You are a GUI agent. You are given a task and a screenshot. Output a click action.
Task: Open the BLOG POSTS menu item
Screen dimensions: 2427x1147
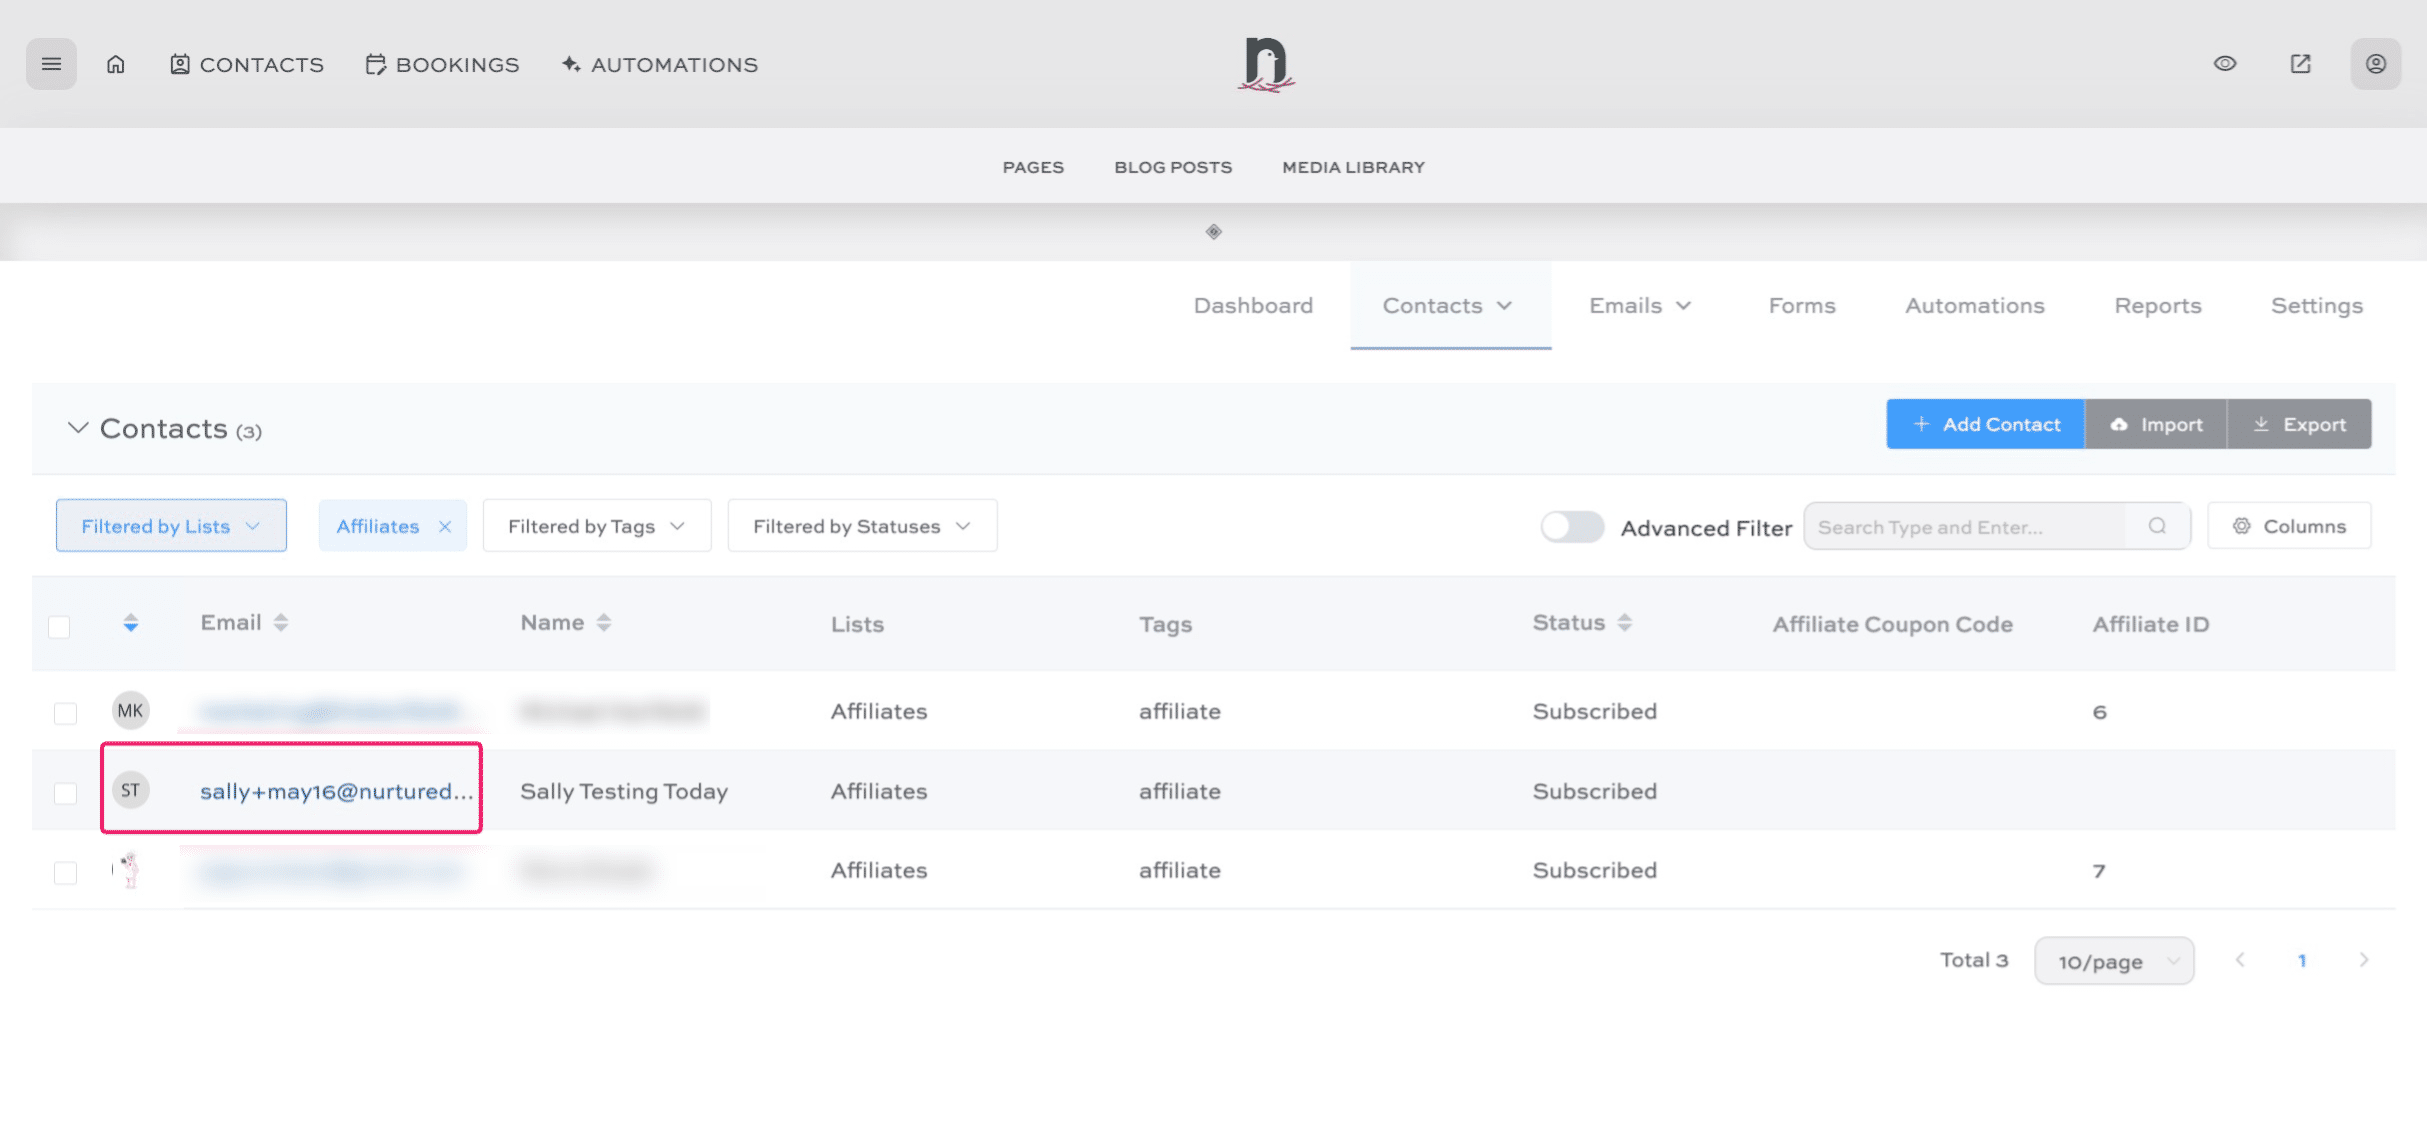pyautogui.click(x=1173, y=167)
